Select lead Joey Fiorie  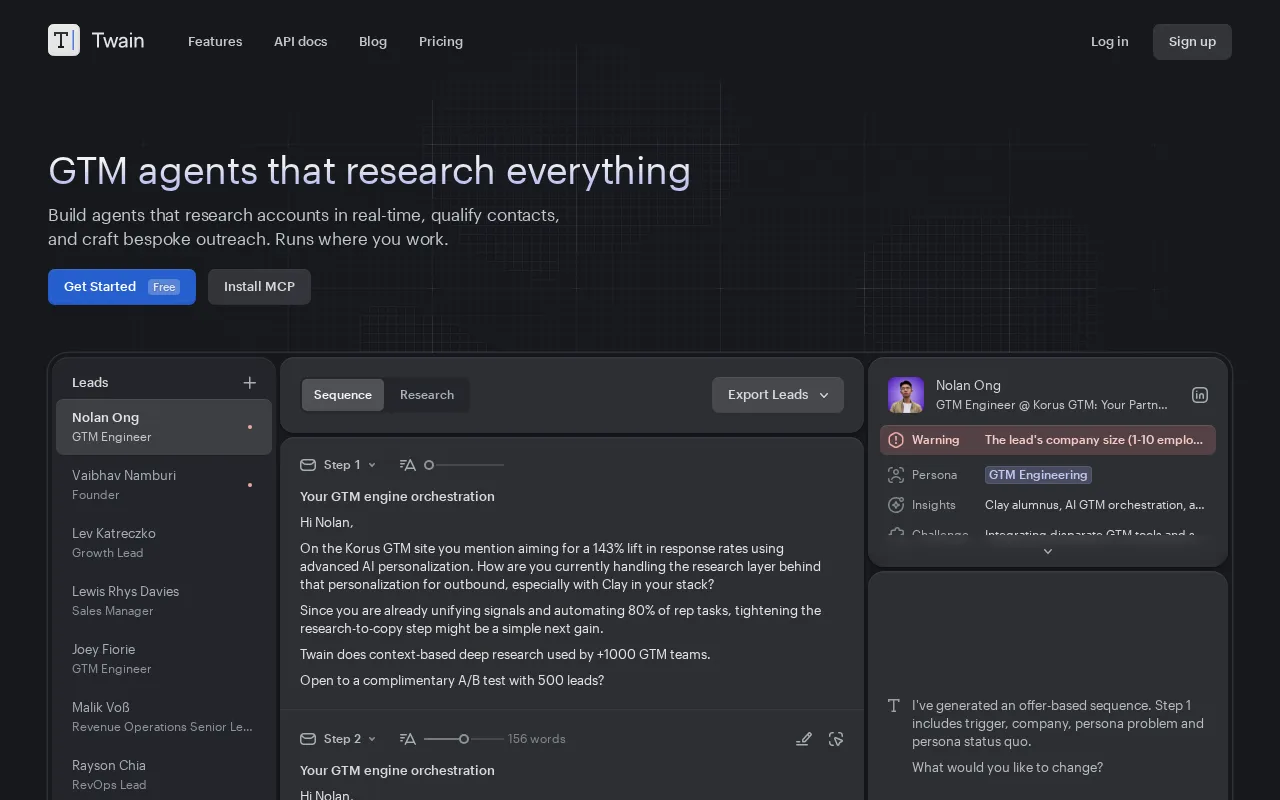coord(164,659)
